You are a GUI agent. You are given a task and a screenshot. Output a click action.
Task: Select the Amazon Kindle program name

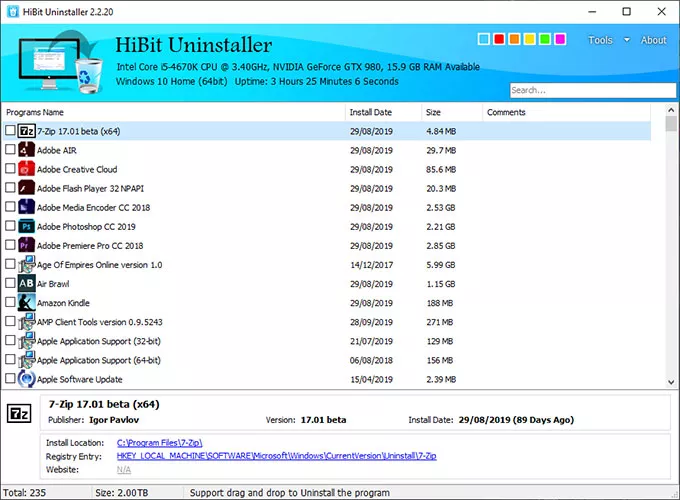63,303
